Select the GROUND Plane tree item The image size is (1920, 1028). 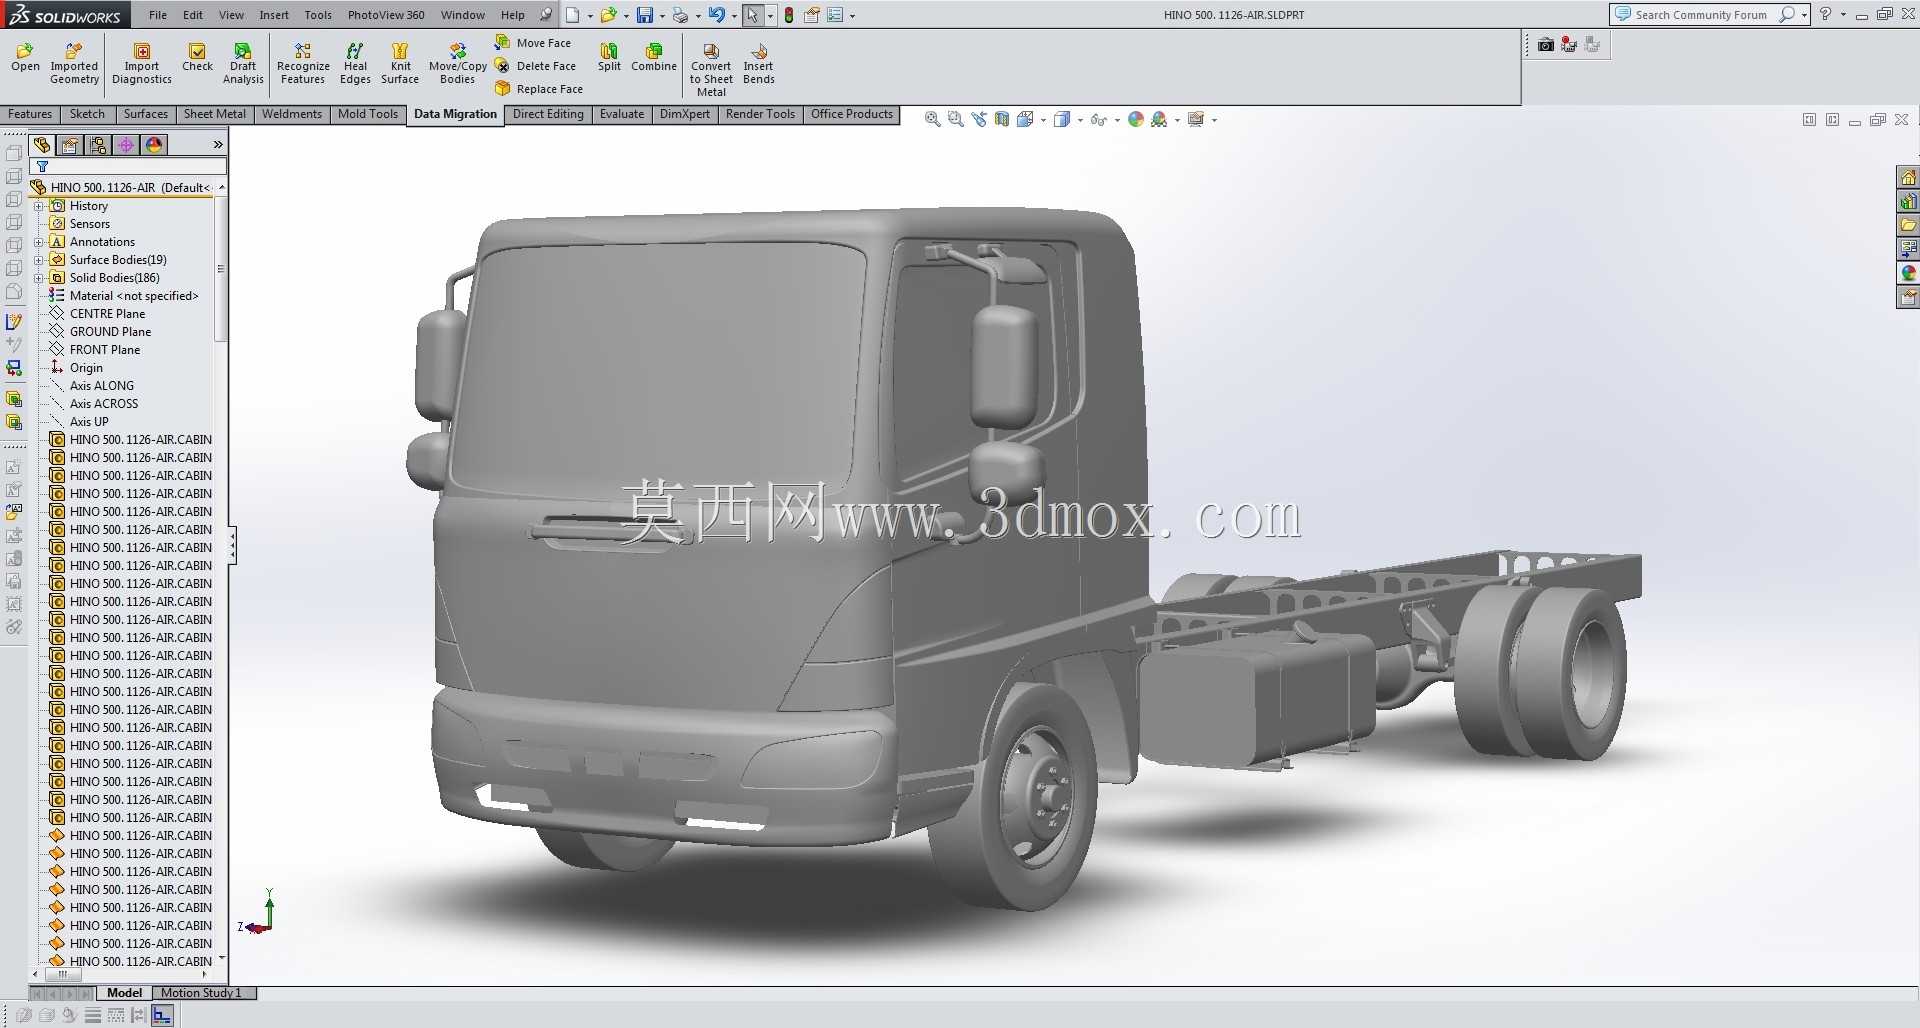click(110, 332)
